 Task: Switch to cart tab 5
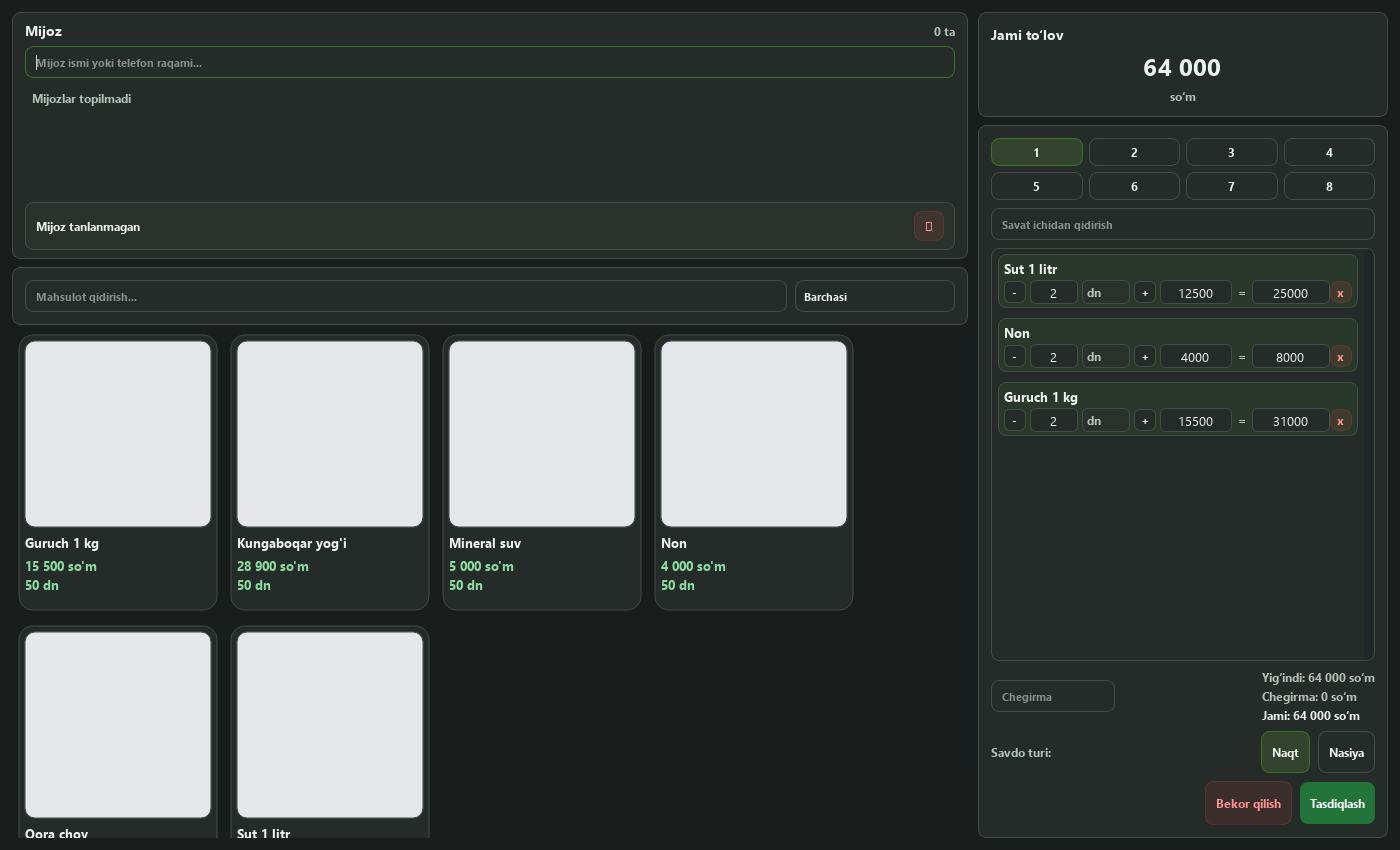pos(1037,186)
